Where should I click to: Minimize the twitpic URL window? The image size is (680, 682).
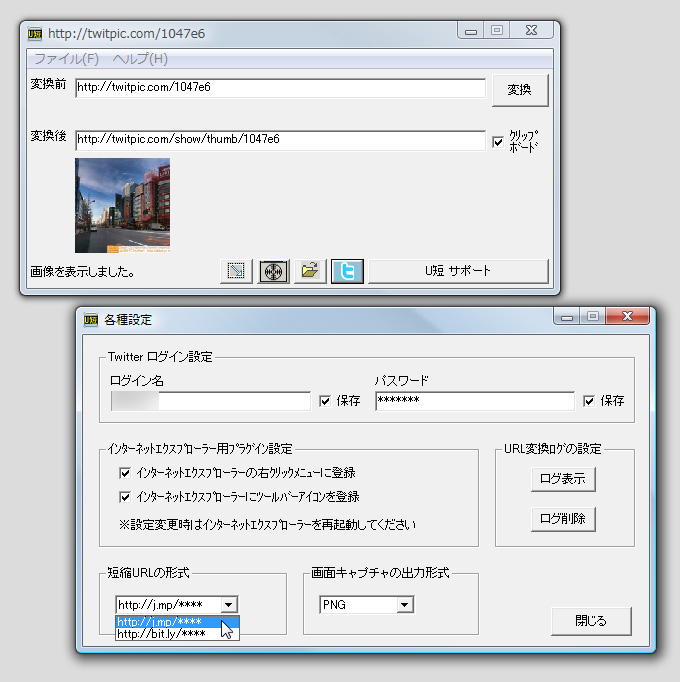[471, 30]
